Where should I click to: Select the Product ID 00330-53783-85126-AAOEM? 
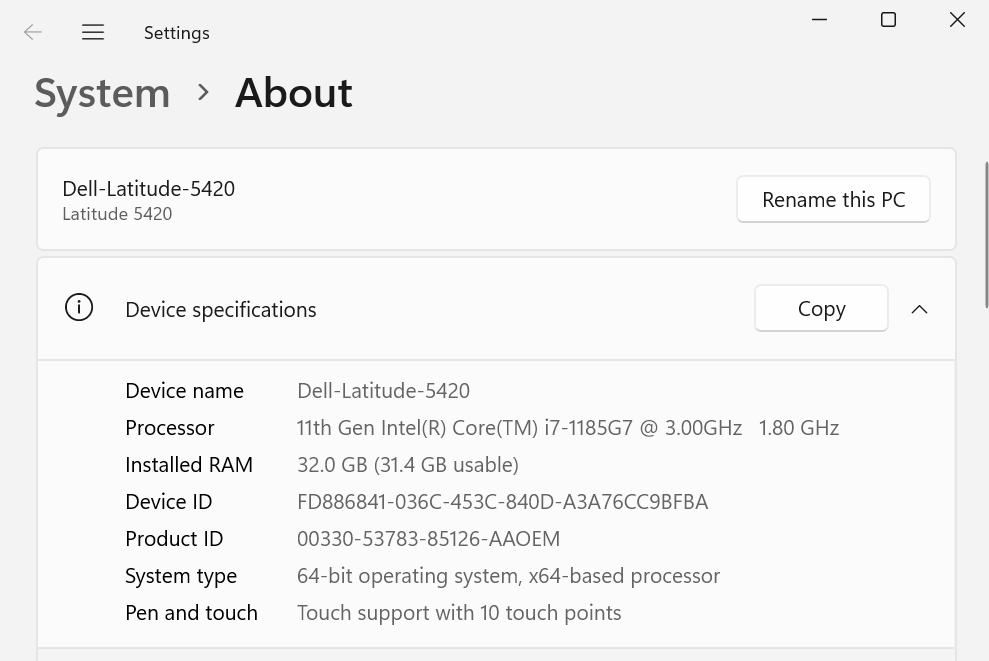coord(428,539)
